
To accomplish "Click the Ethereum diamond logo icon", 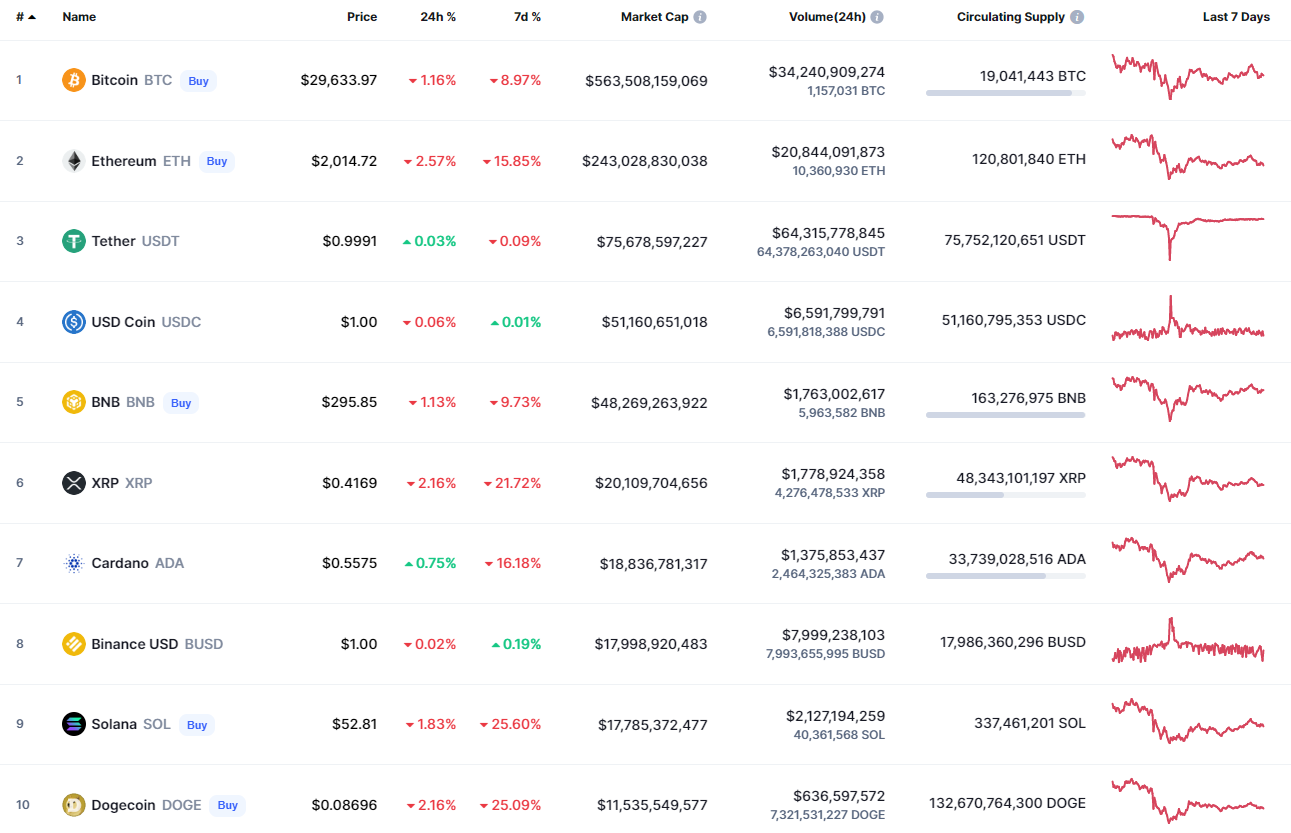I will coord(74,161).
